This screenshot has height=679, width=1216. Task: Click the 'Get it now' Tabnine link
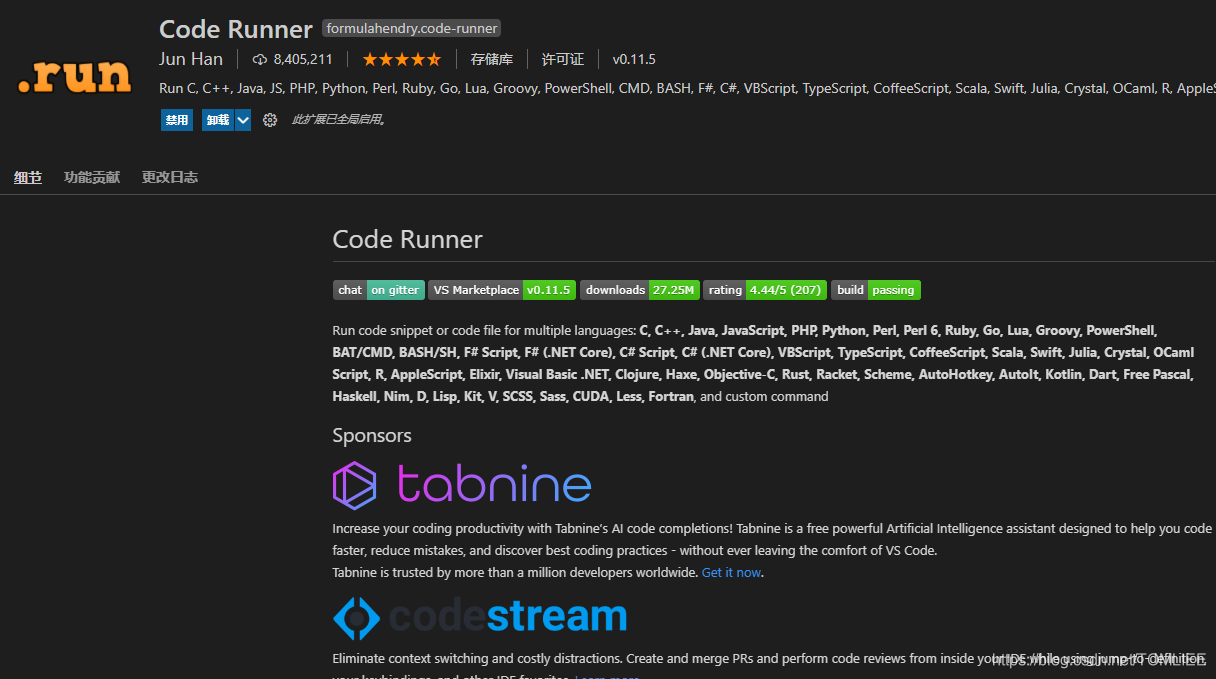click(731, 573)
